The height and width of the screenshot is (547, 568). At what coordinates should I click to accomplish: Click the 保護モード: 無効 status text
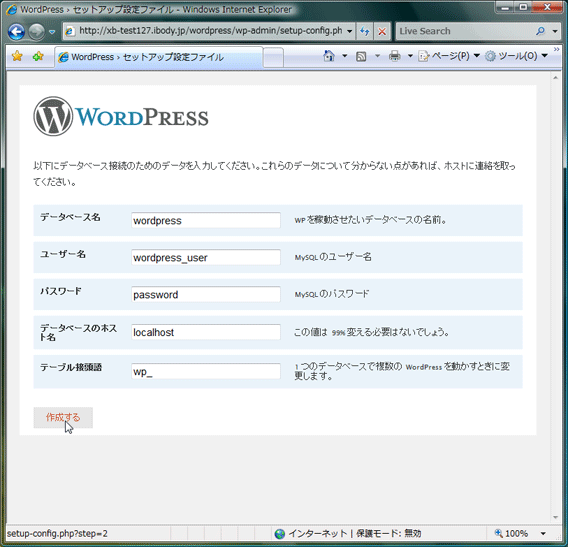(x=388, y=533)
